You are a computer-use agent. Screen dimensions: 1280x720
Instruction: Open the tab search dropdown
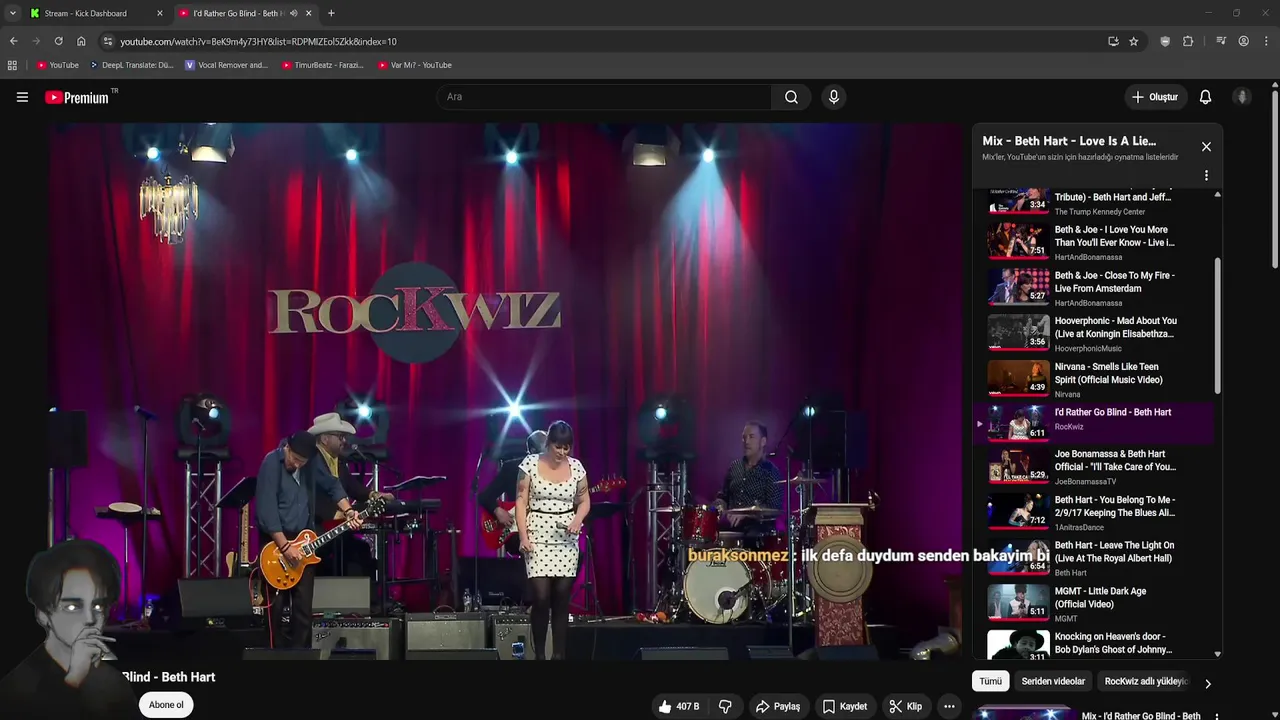coord(12,13)
